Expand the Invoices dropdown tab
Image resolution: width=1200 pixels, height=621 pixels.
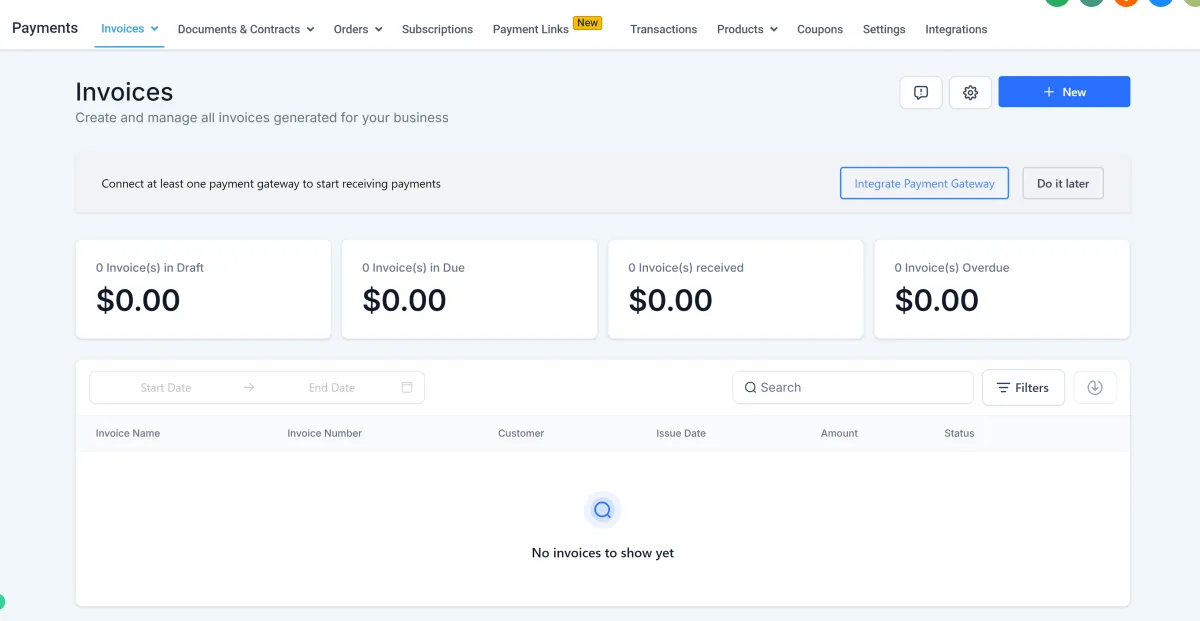130,29
